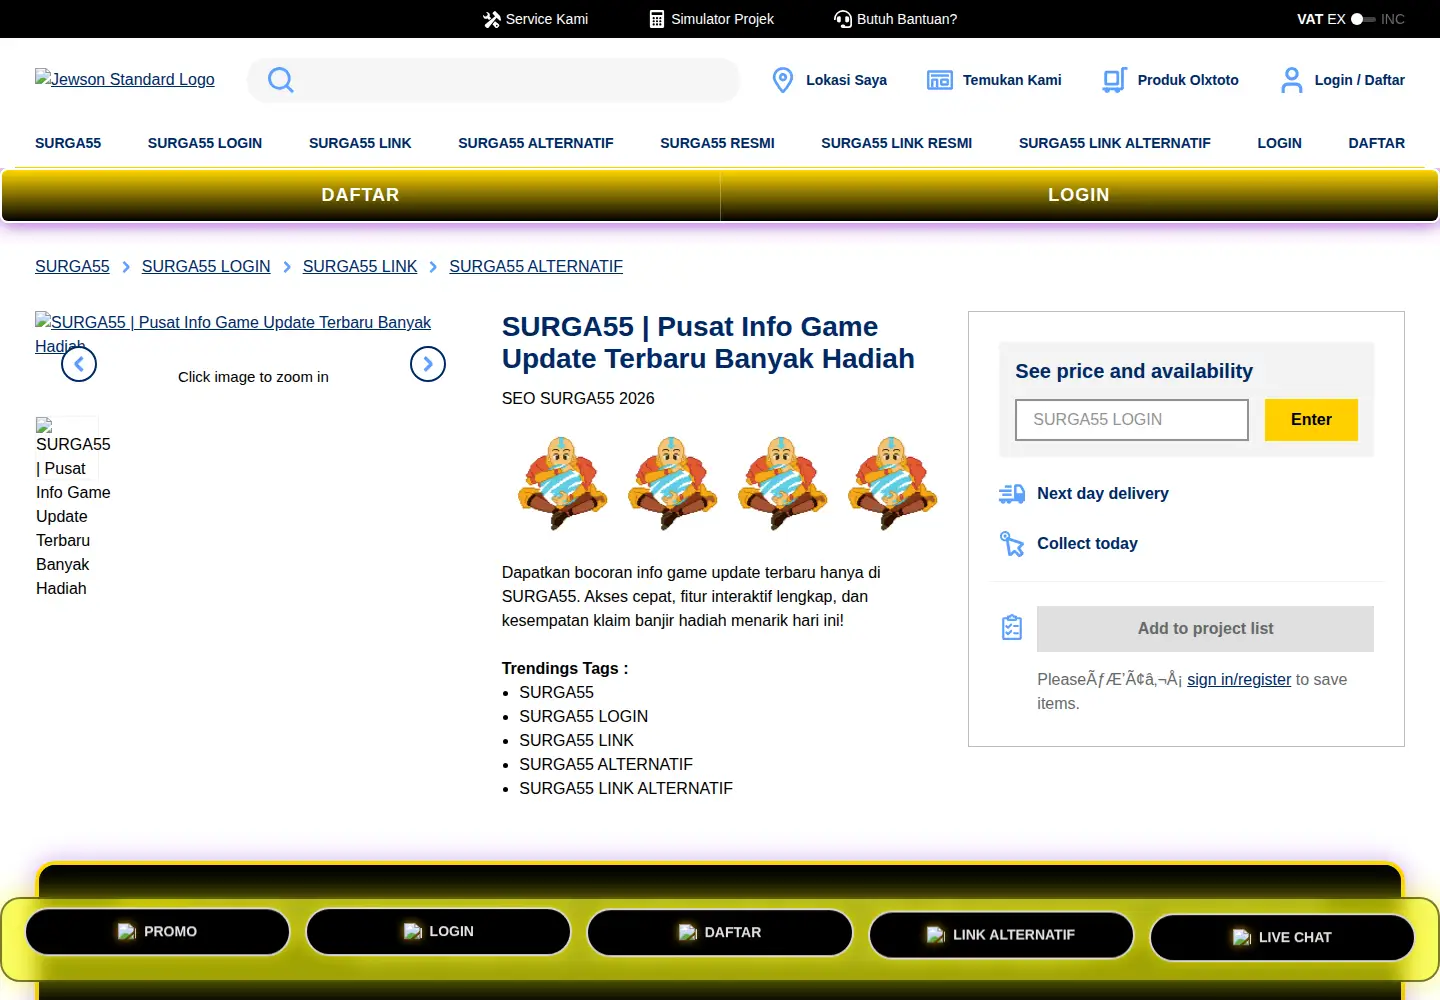Click the Produk Olxtoto icon
1440x1000 pixels.
click(x=1114, y=80)
